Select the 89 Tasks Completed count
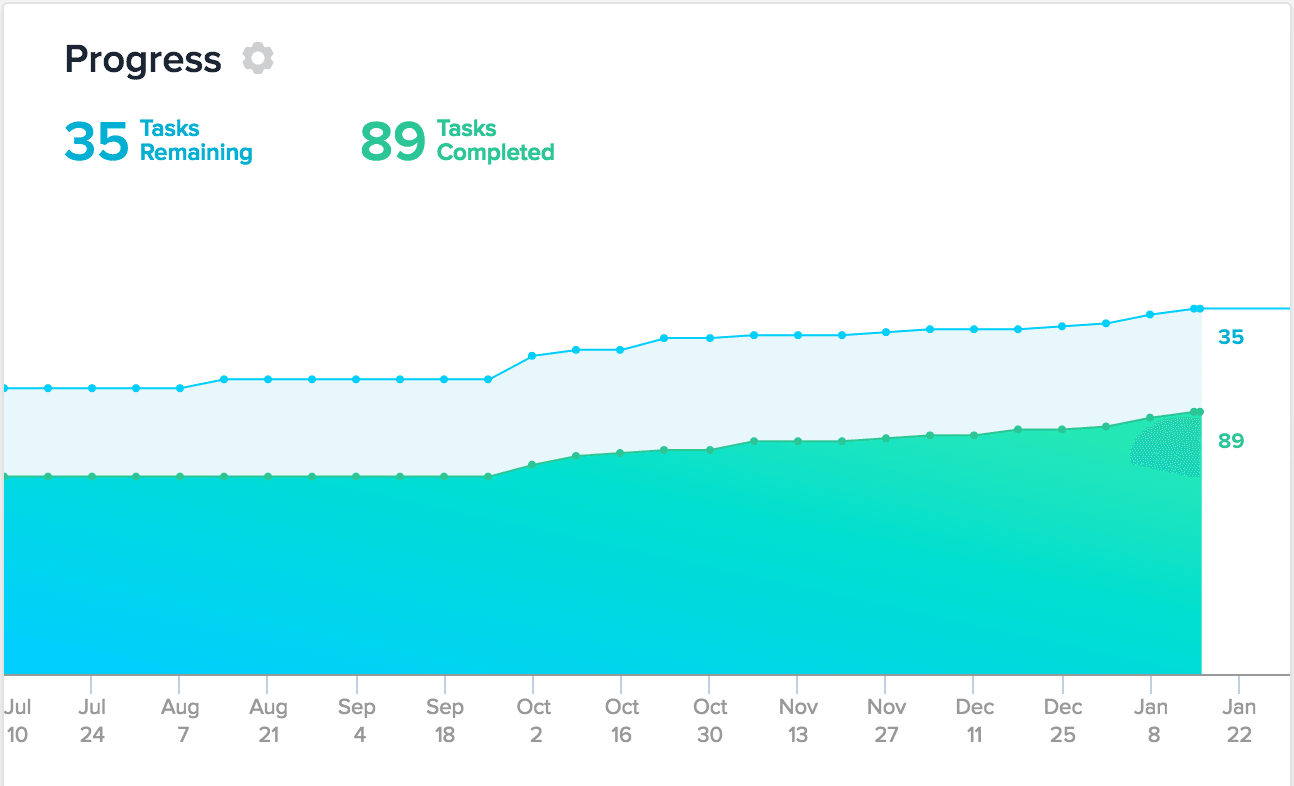The width and height of the screenshot is (1294, 786). tap(393, 141)
